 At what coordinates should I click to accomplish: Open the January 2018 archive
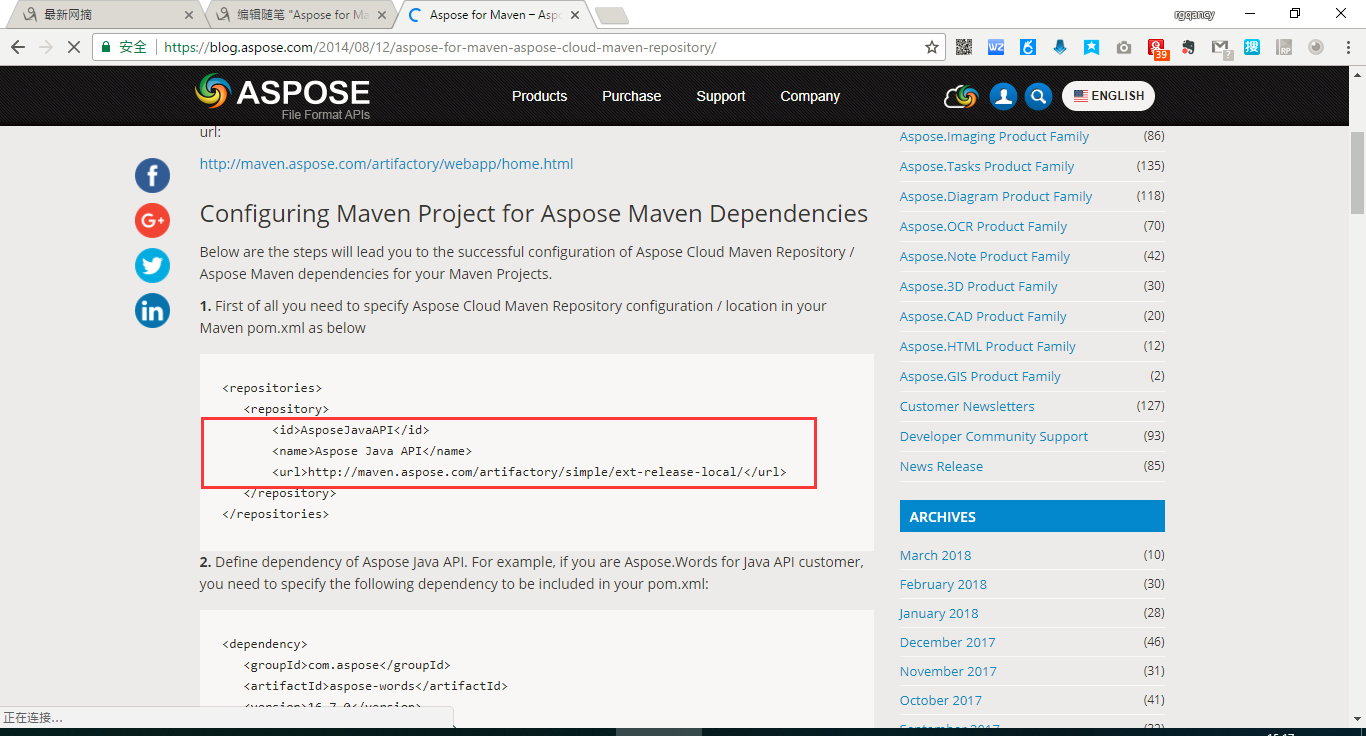click(939, 613)
